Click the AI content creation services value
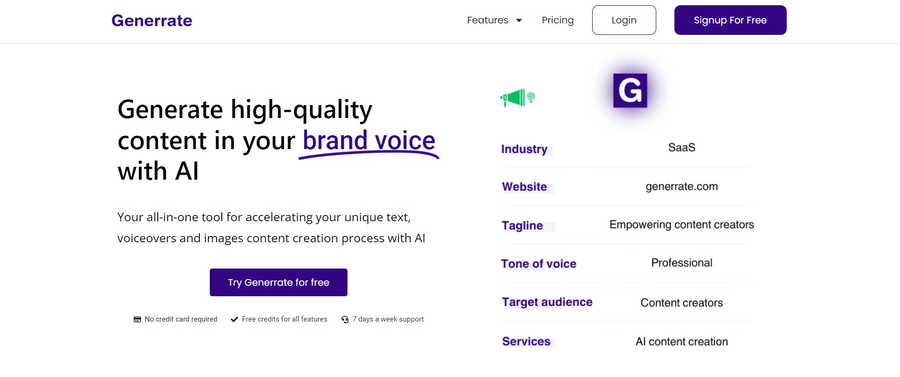The height and width of the screenshot is (377, 900). click(681, 341)
